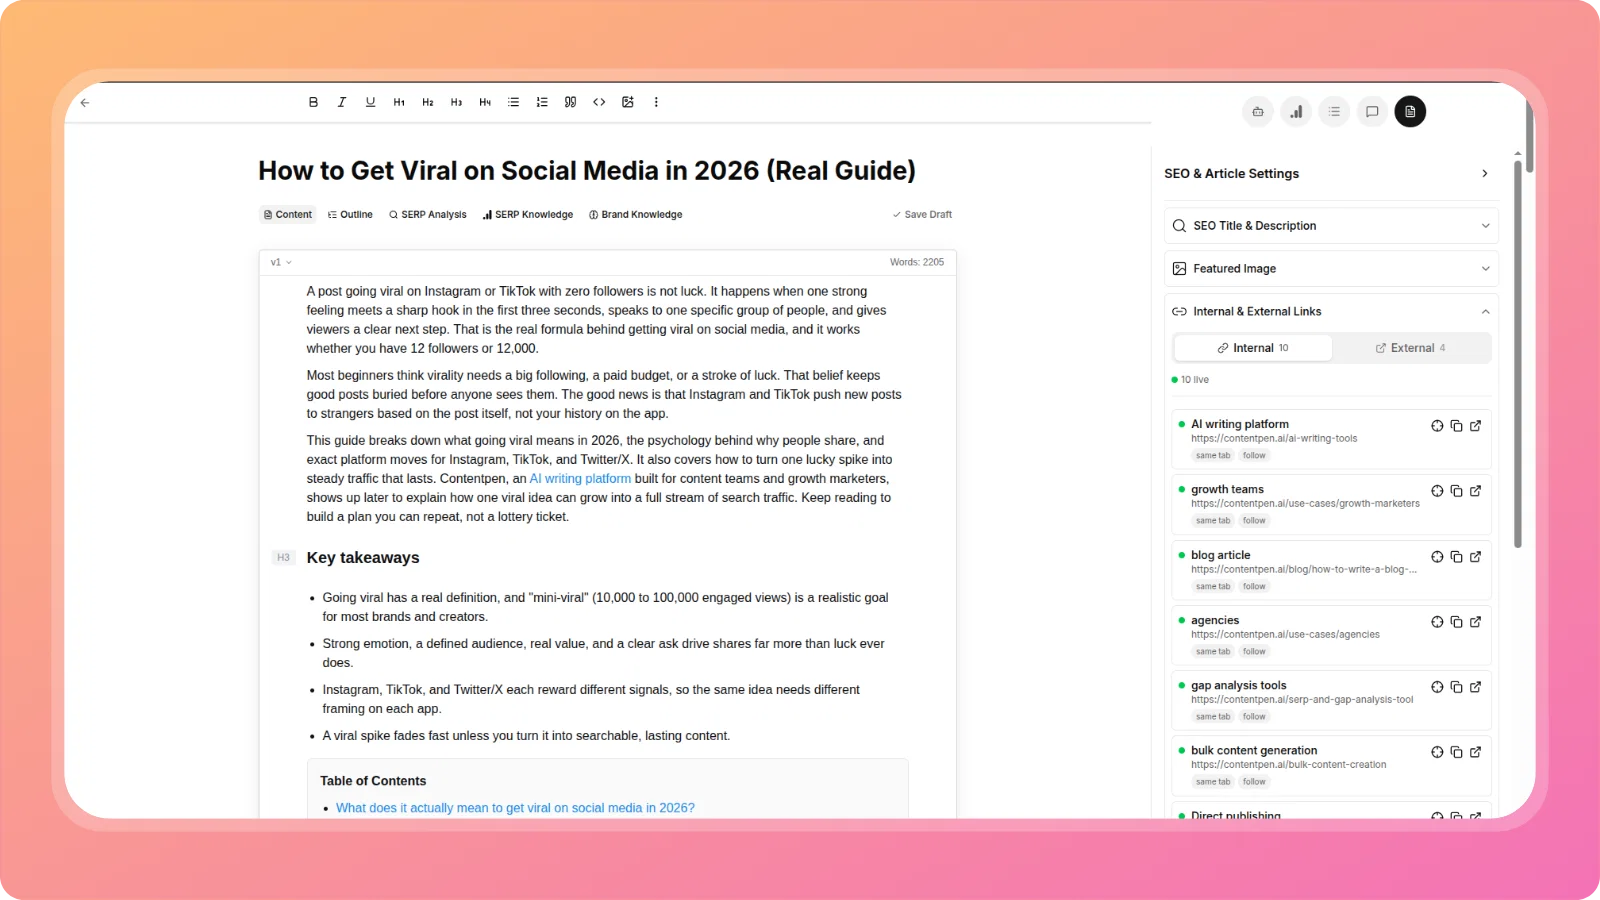Insert a bulleted list
This screenshot has height=900, width=1600.
(x=513, y=102)
